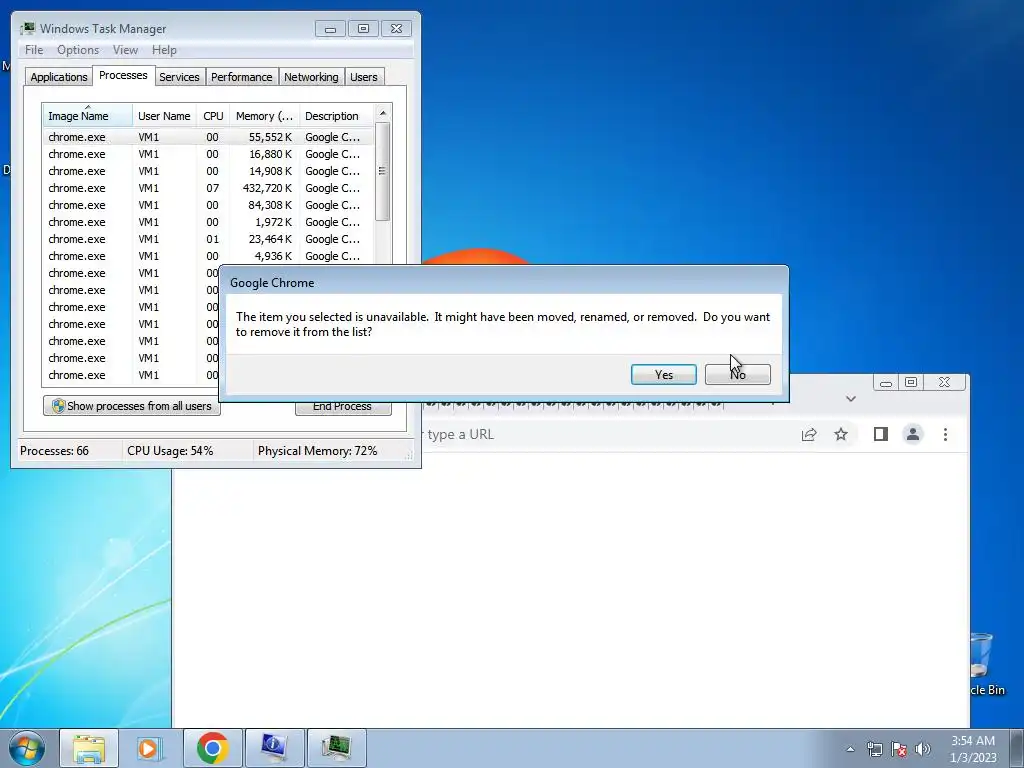Select chrome.exe row using 55,552 K
This screenshot has height=768, width=1024.
(x=208, y=137)
